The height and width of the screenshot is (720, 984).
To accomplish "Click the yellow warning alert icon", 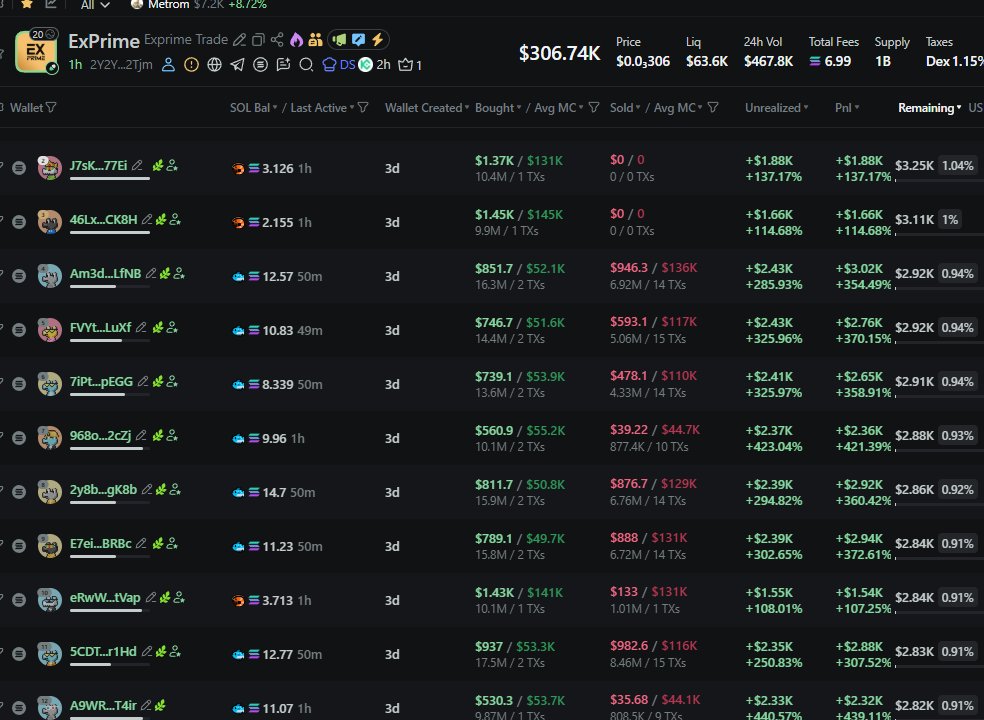I will pos(190,65).
